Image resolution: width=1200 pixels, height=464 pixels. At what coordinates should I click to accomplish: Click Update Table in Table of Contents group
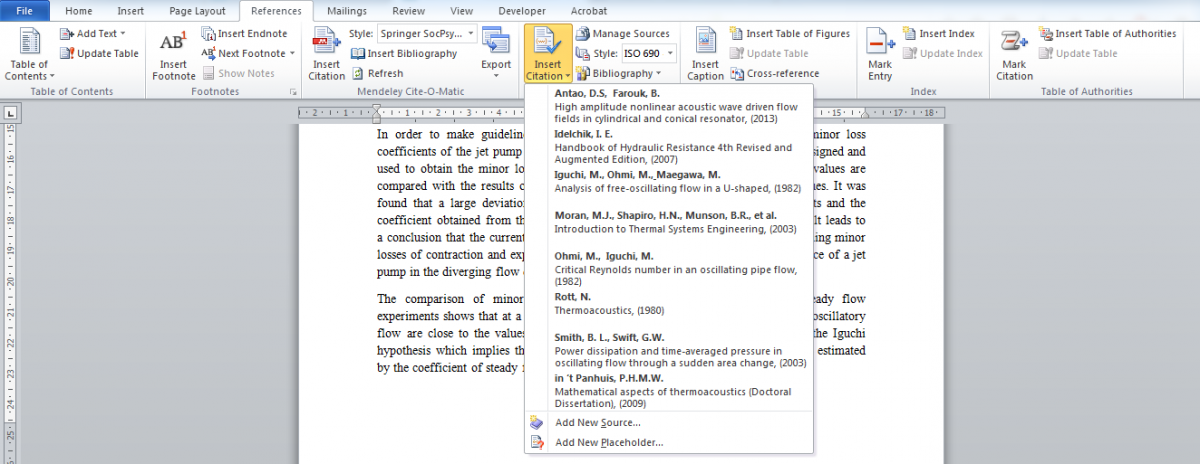tap(100, 53)
